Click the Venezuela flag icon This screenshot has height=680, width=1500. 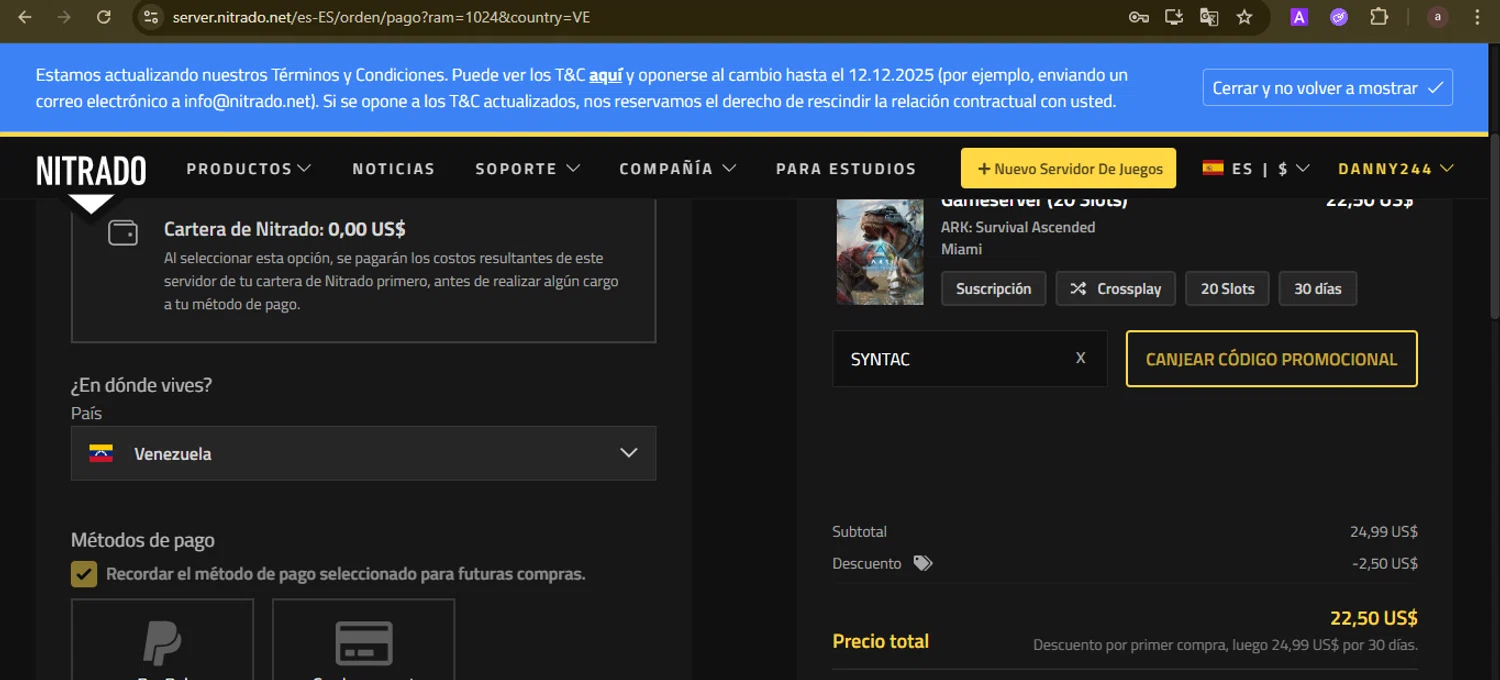(x=101, y=453)
